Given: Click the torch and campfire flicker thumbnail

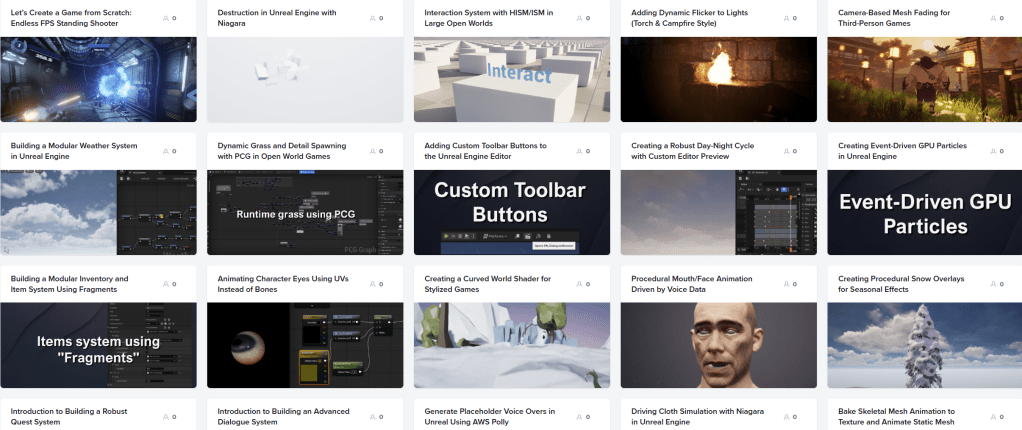Looking at the screenshot, I should point(719,79).
